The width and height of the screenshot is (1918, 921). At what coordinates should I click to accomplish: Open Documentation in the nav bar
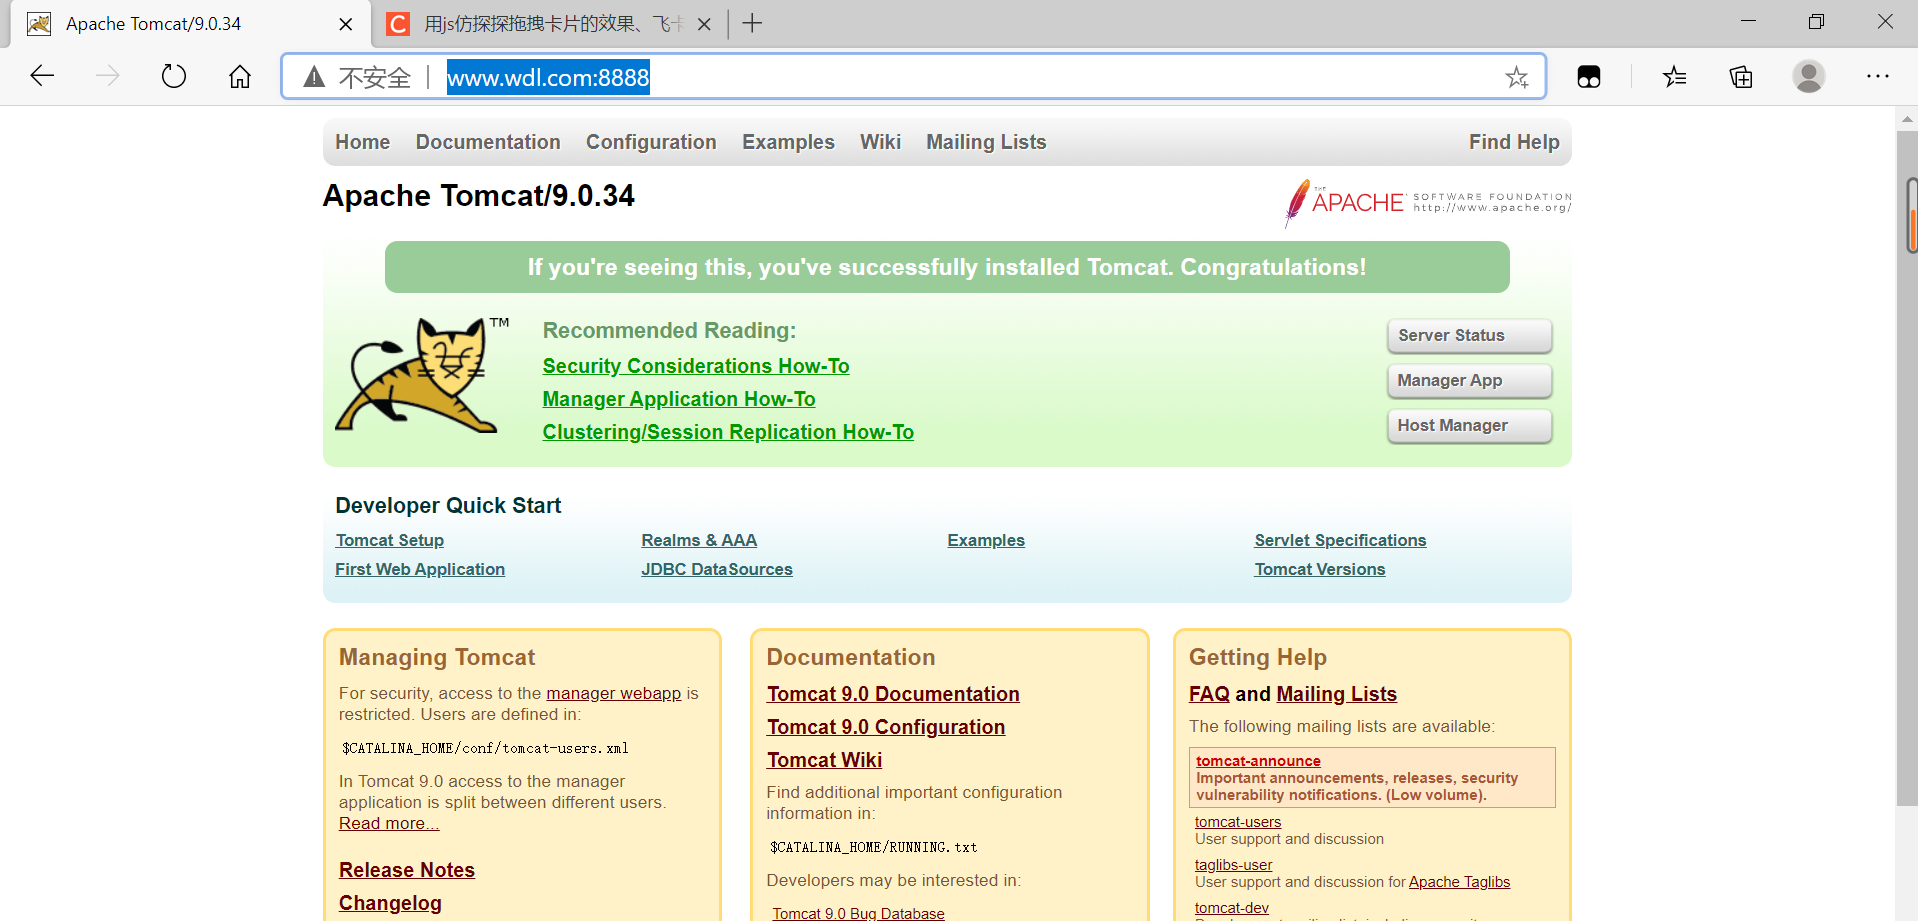(x=488, y=142)
